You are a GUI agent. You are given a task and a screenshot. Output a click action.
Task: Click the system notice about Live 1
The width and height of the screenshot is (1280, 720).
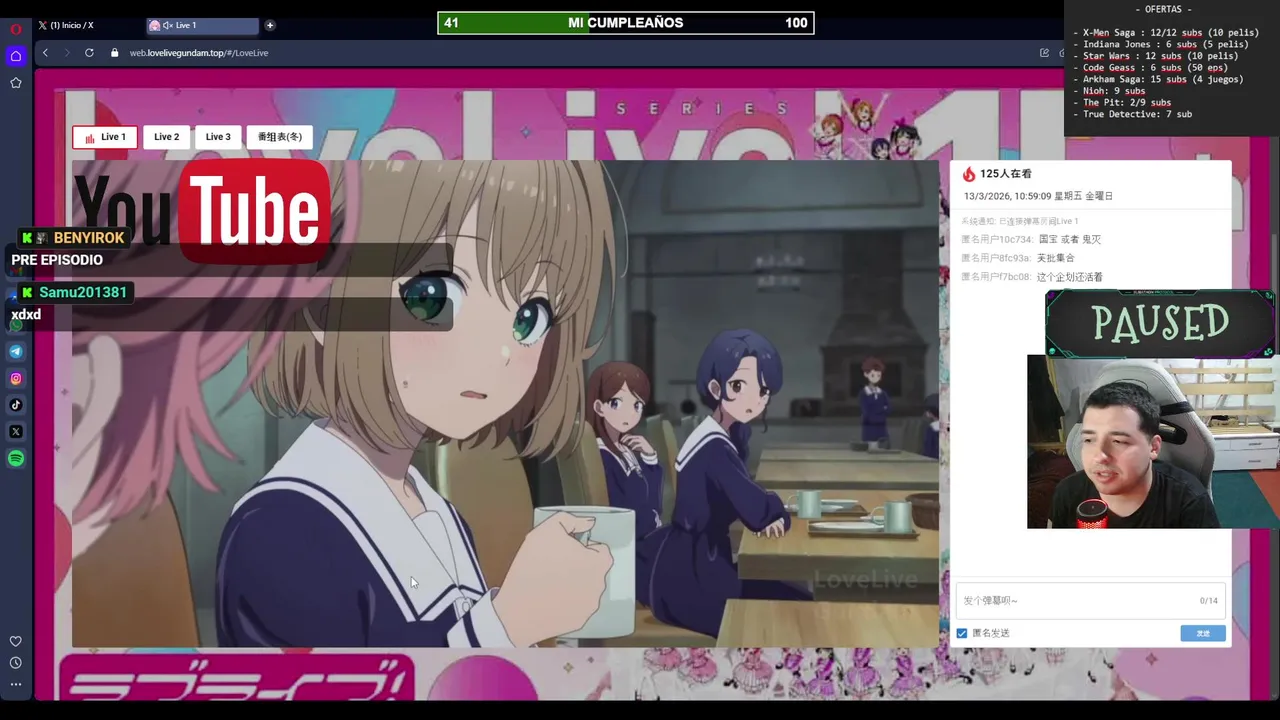click(x=1020, y=221)
